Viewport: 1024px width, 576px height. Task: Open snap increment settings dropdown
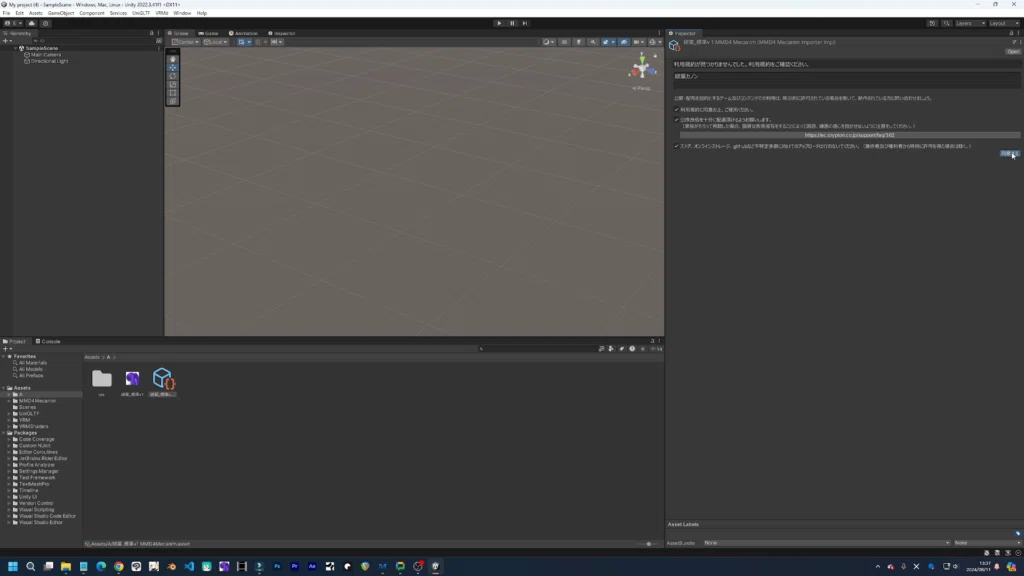coord(277,42)
